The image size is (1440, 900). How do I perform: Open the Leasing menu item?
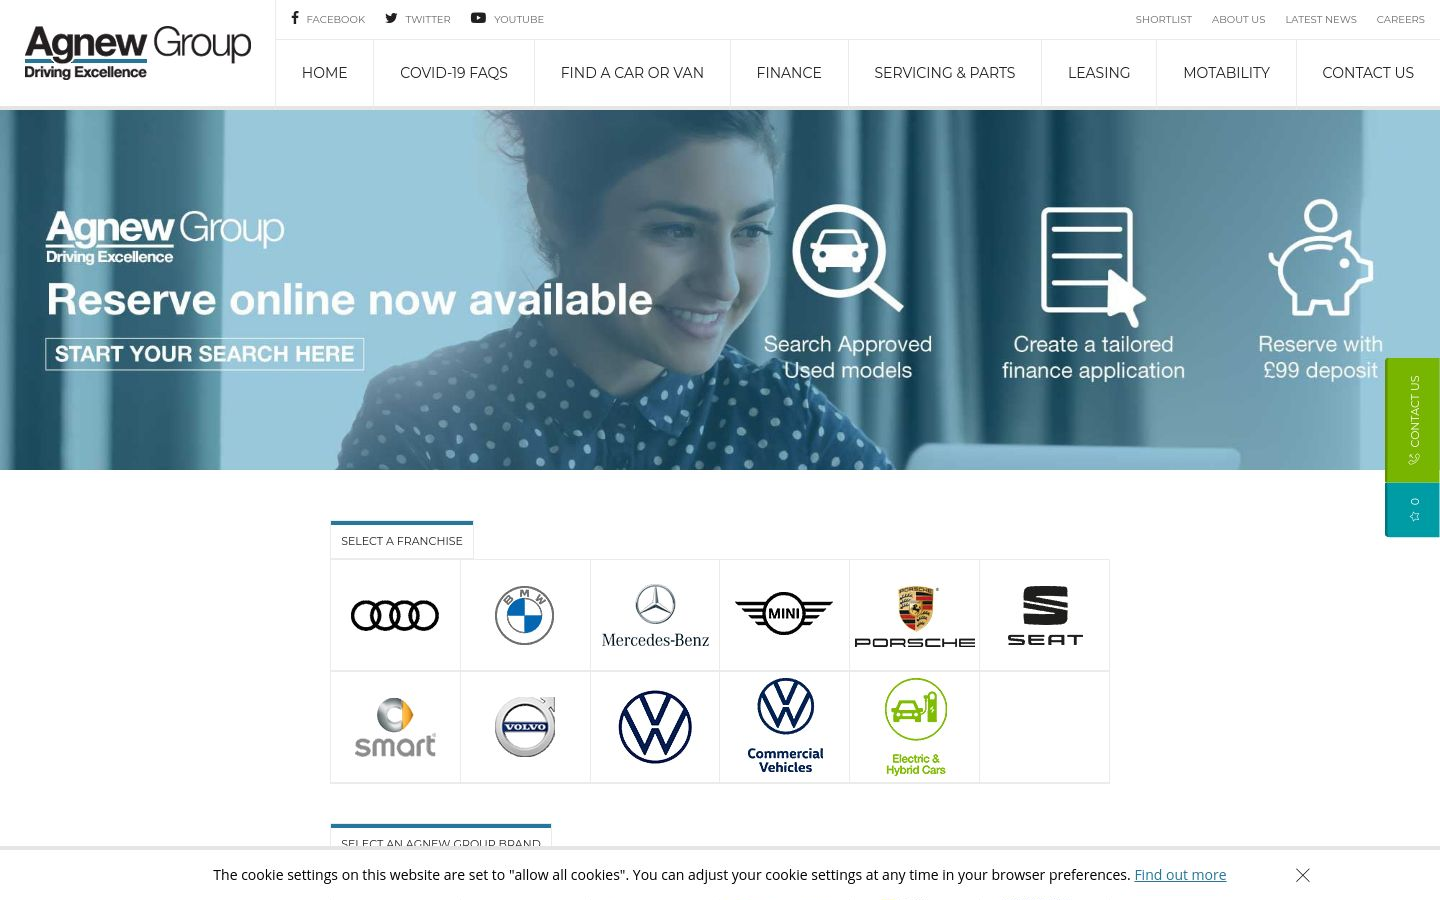(x=1099, y=73)
